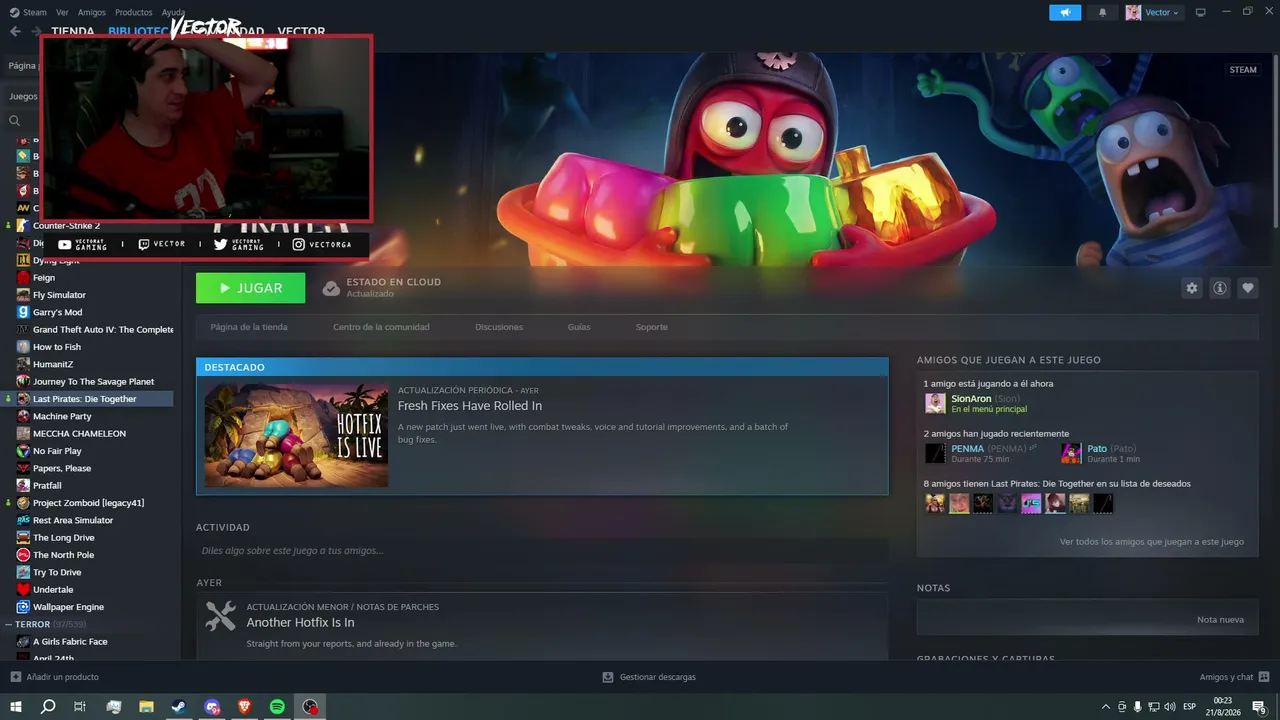
Task: Click Nota nueva in notes section
Action: click(1220, 620)
